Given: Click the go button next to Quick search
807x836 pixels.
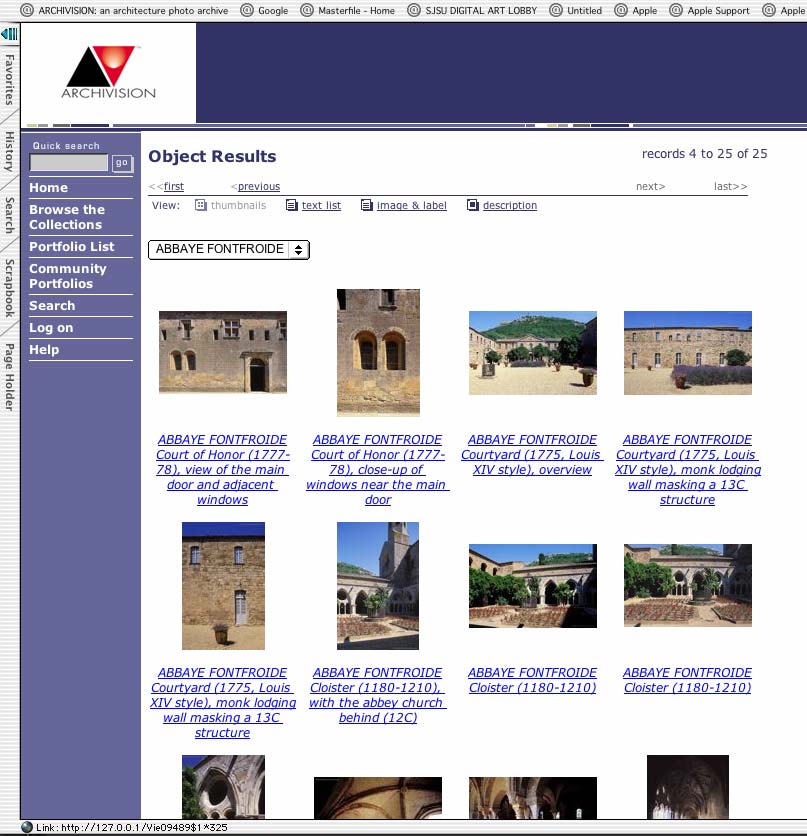Looking at the screenshot, I should [122, 163].
